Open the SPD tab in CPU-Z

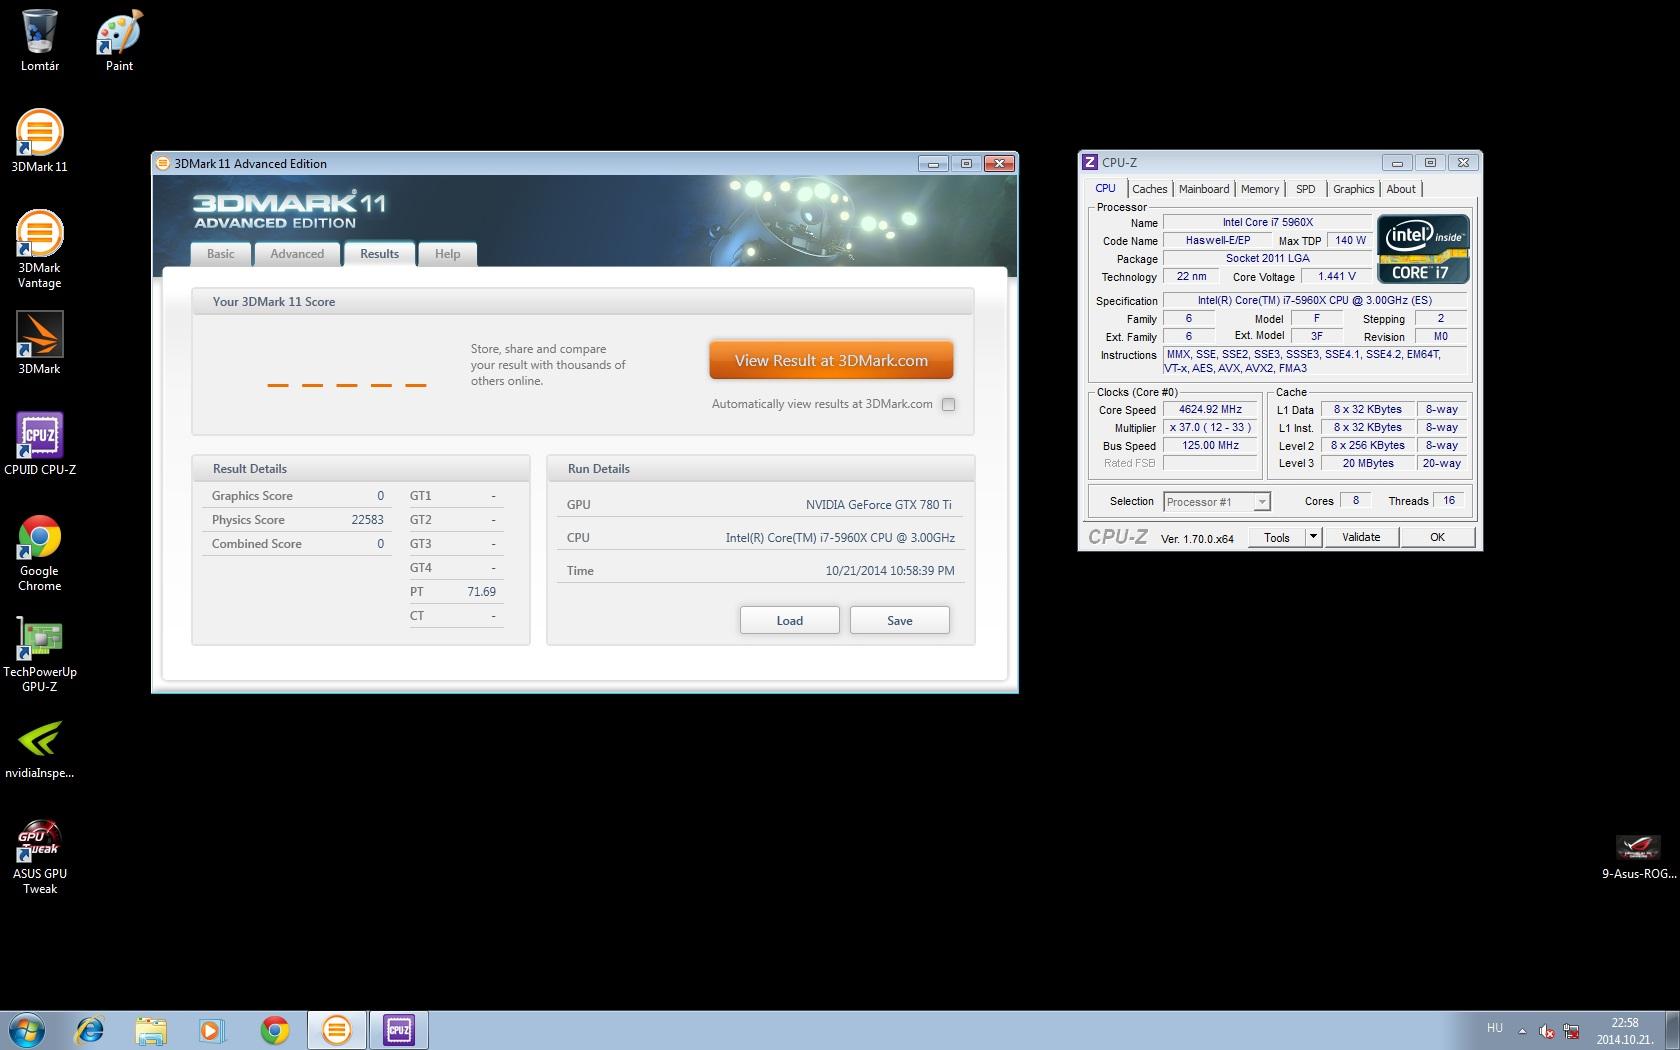1306,189
